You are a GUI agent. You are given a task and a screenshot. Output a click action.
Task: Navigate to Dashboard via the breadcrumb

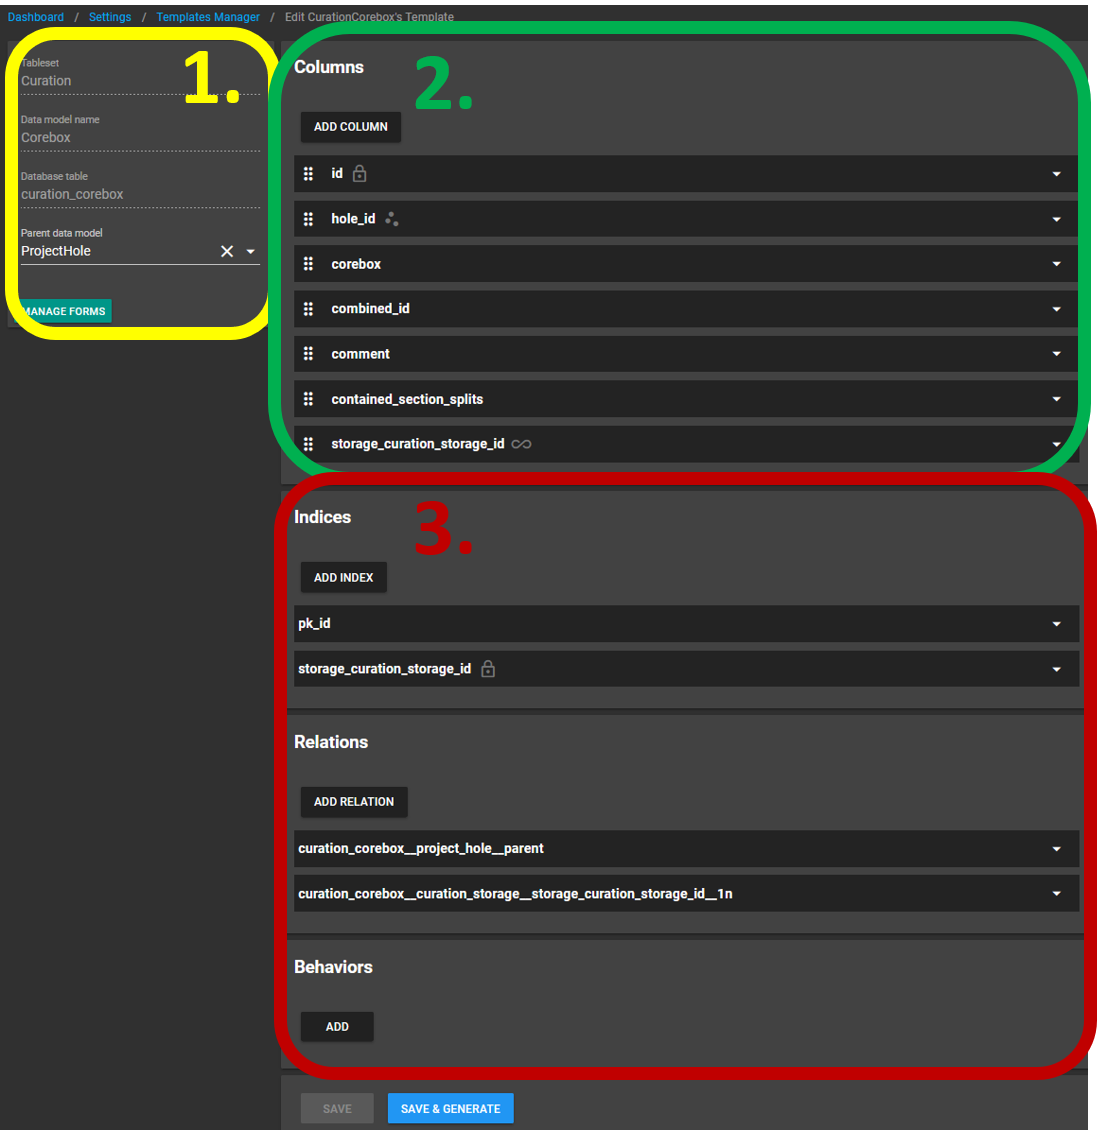click(36, 16)
